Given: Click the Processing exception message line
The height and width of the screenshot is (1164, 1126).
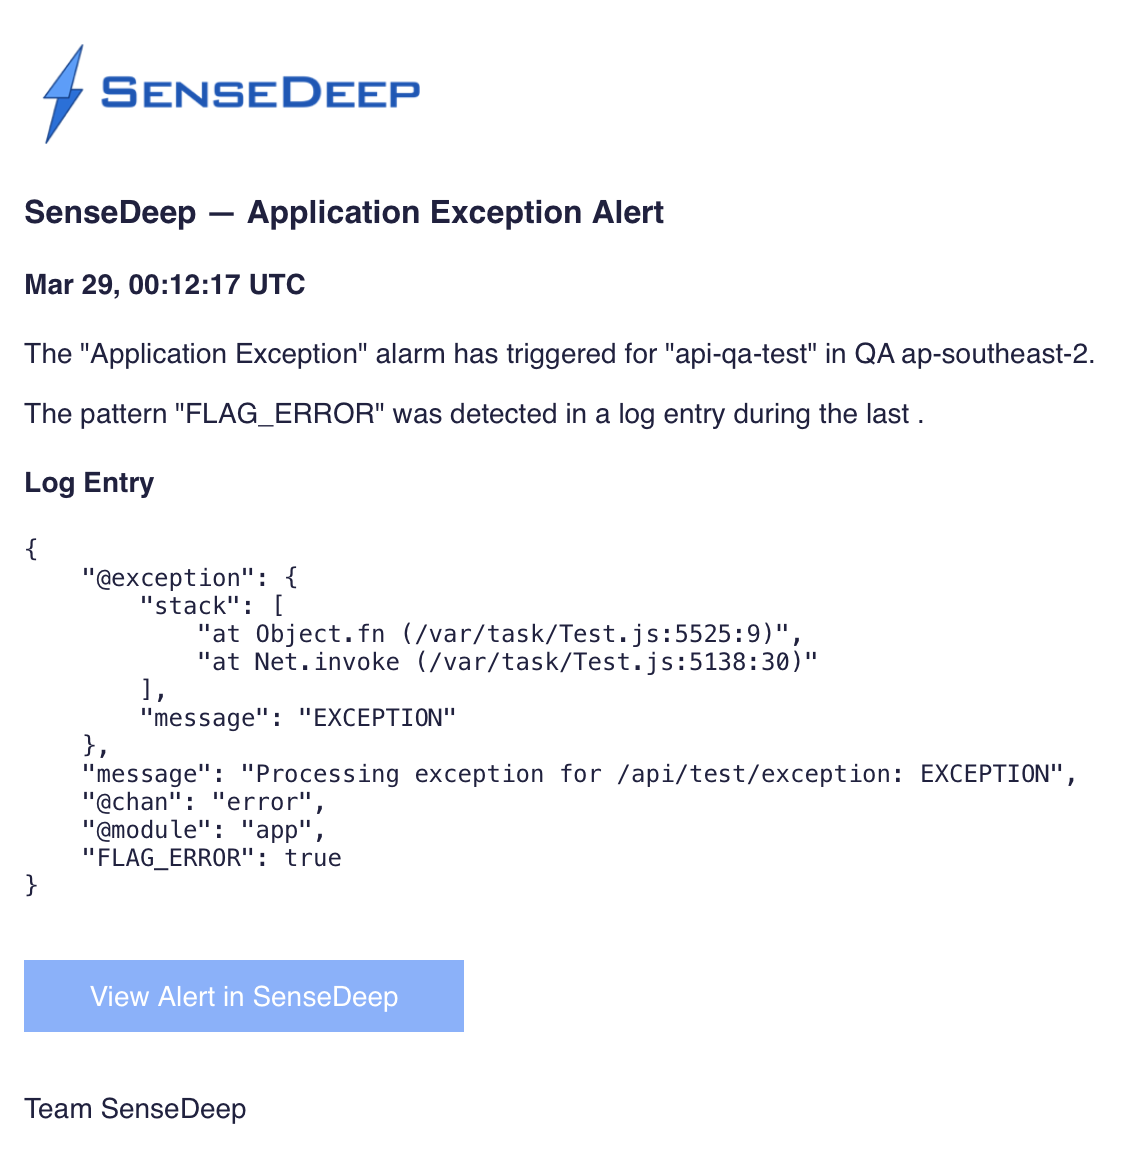Looking at the screenshot, I should pos(579,774).
